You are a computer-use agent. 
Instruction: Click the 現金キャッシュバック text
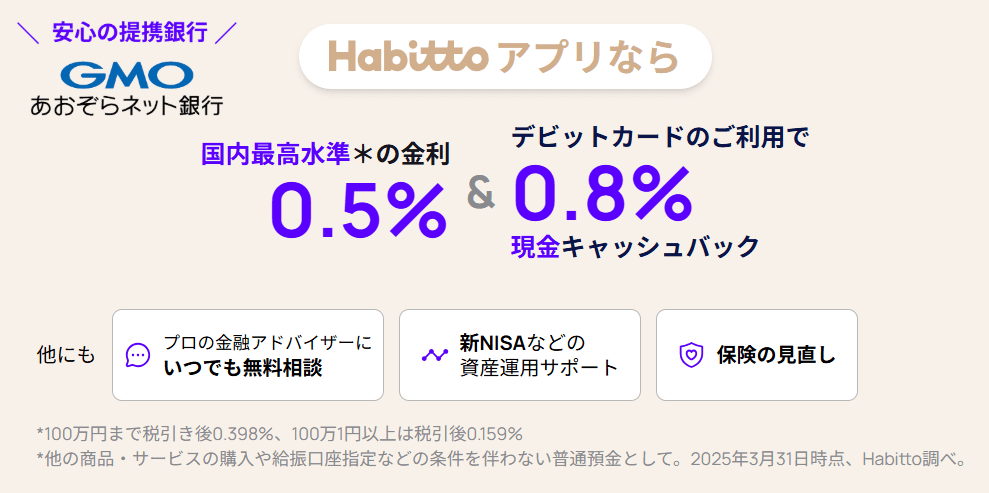point(635,247)
